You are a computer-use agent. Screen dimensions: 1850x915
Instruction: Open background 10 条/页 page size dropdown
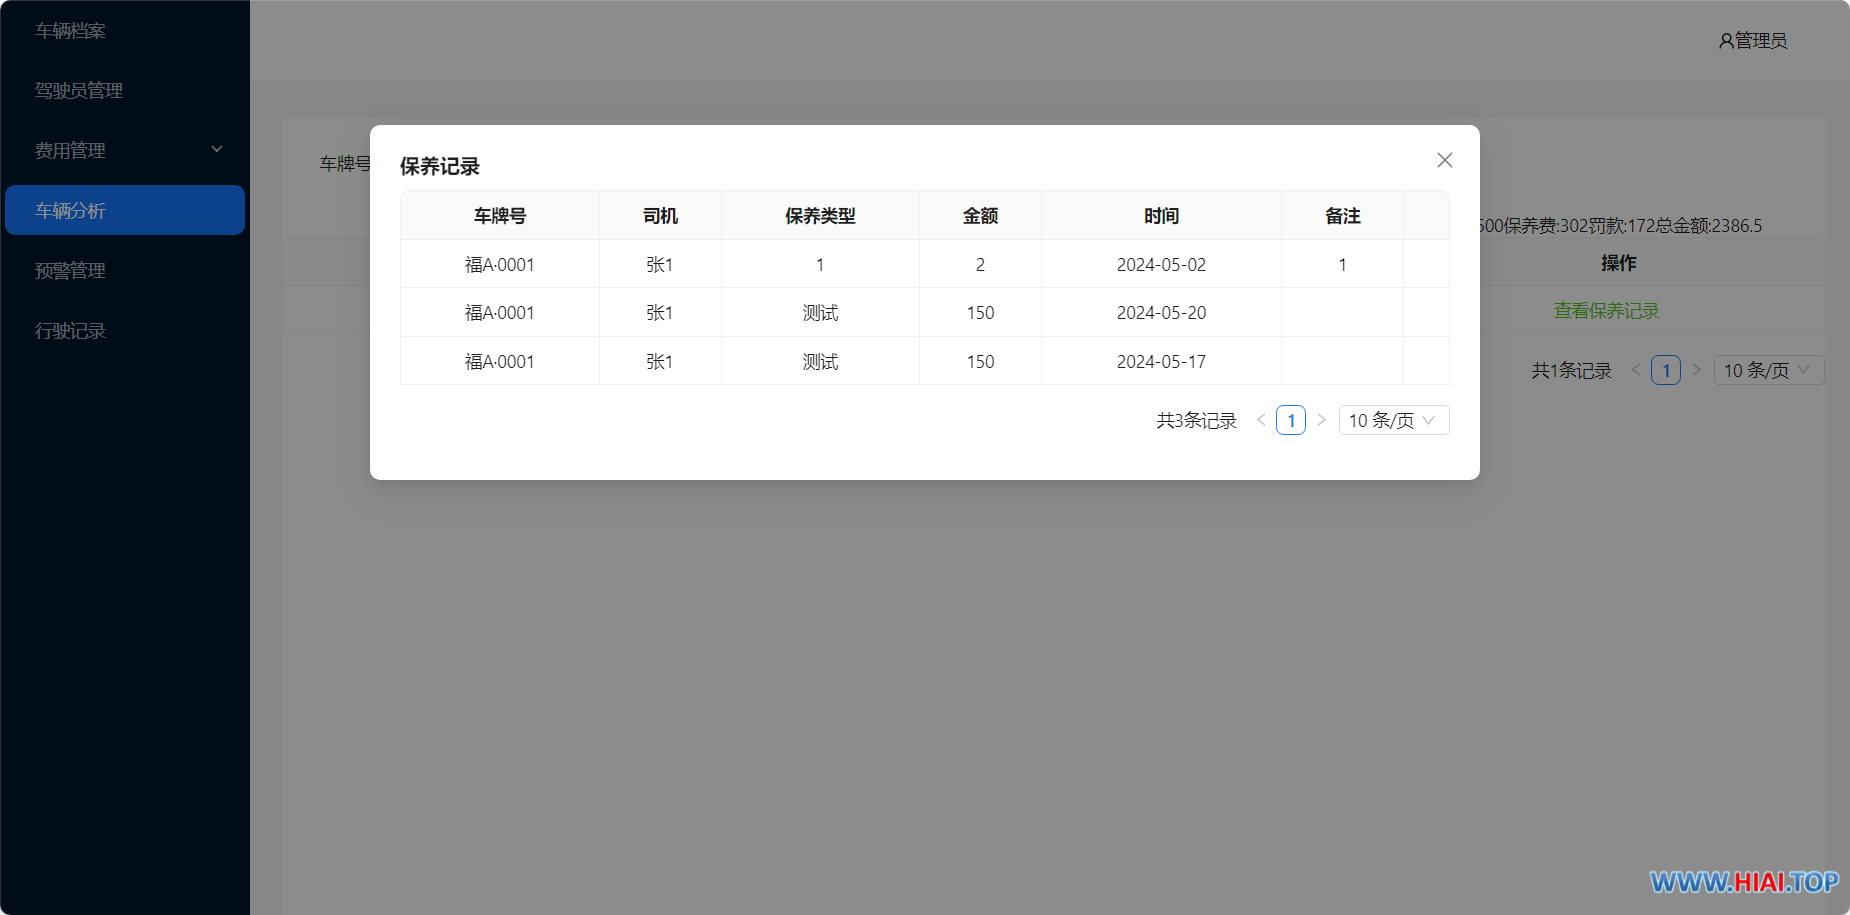(x=1769, y=370)
